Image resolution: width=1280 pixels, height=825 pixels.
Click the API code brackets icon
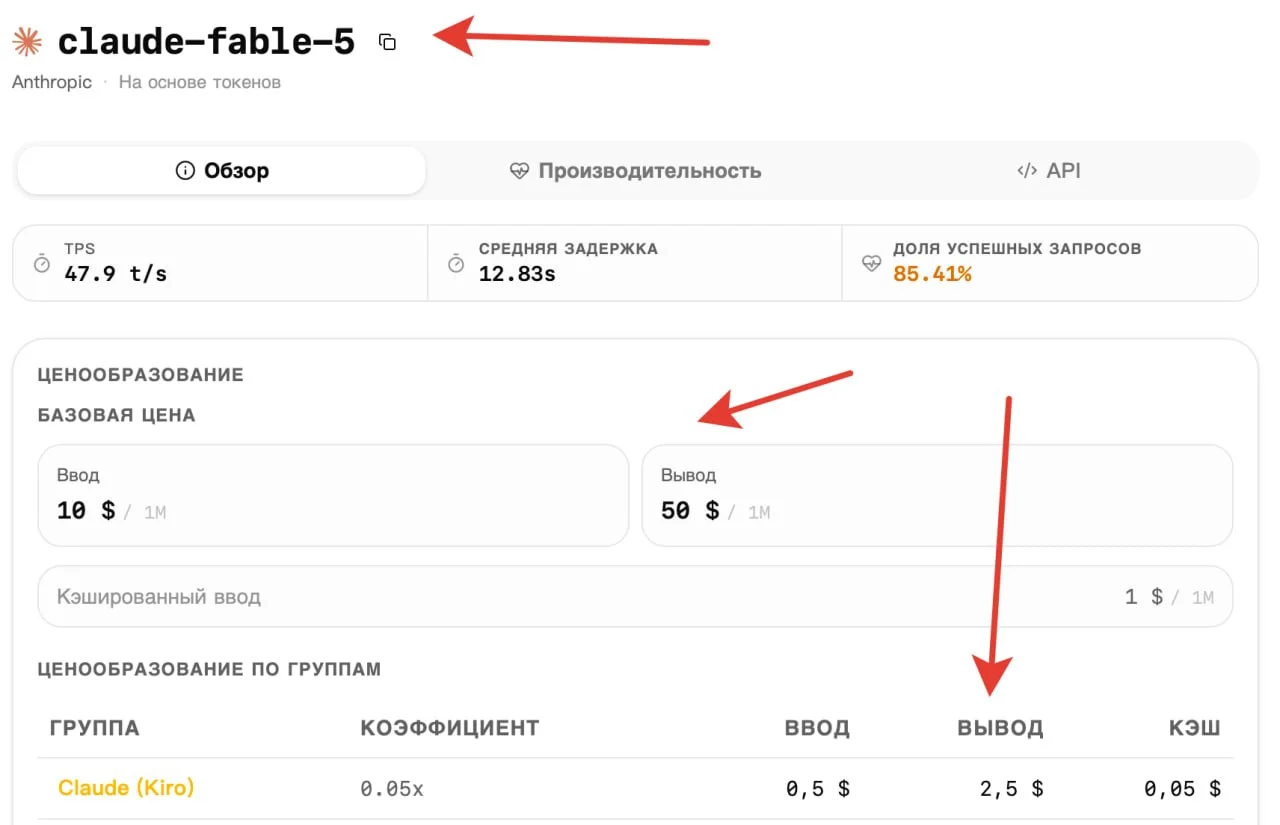1026,171
